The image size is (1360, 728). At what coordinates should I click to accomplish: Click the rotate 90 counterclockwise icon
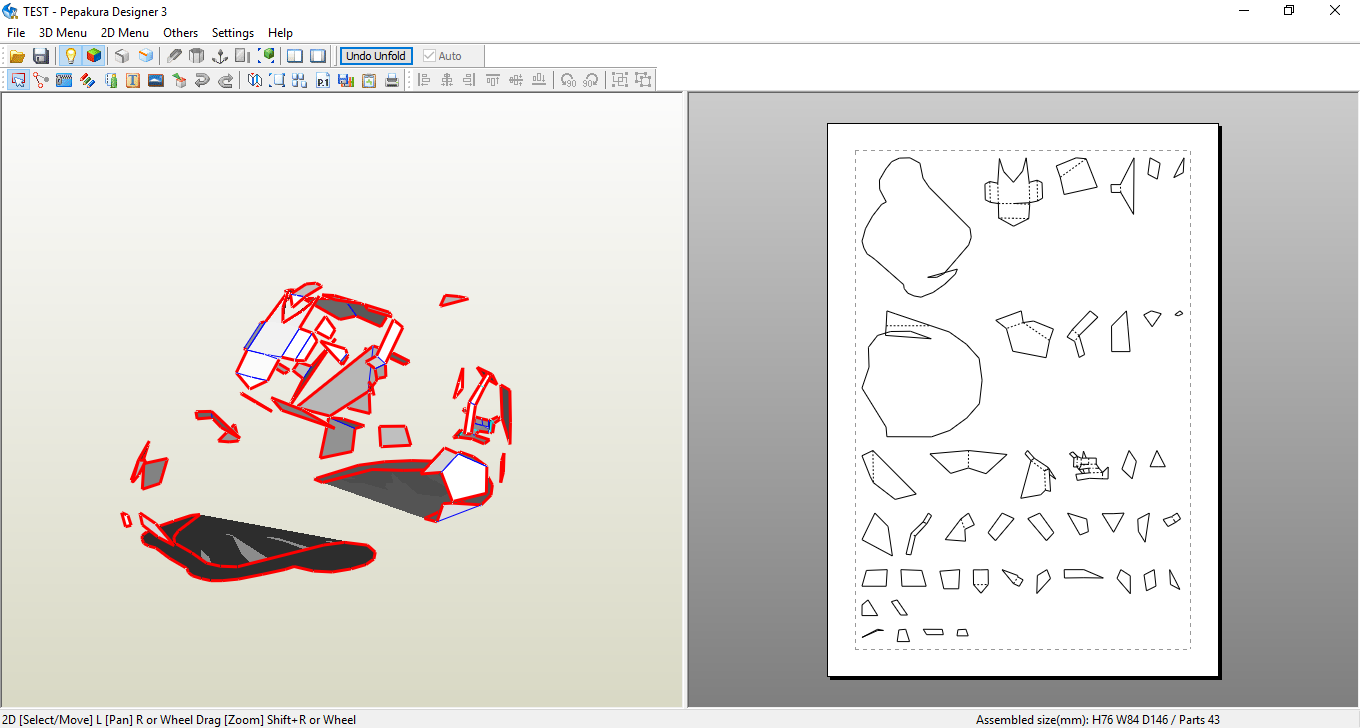click(x=568, y=80)
